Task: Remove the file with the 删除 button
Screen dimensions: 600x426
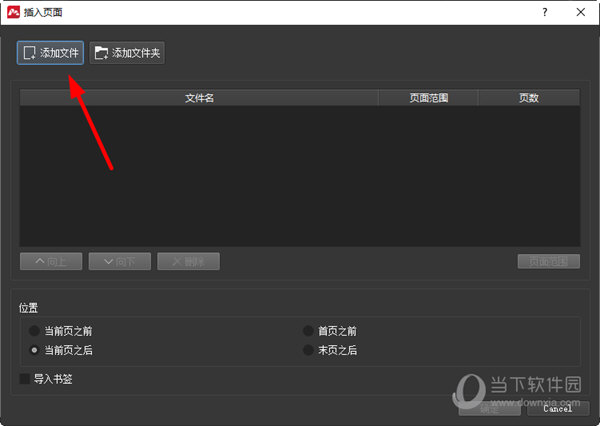Action: [x=188, y=261]
